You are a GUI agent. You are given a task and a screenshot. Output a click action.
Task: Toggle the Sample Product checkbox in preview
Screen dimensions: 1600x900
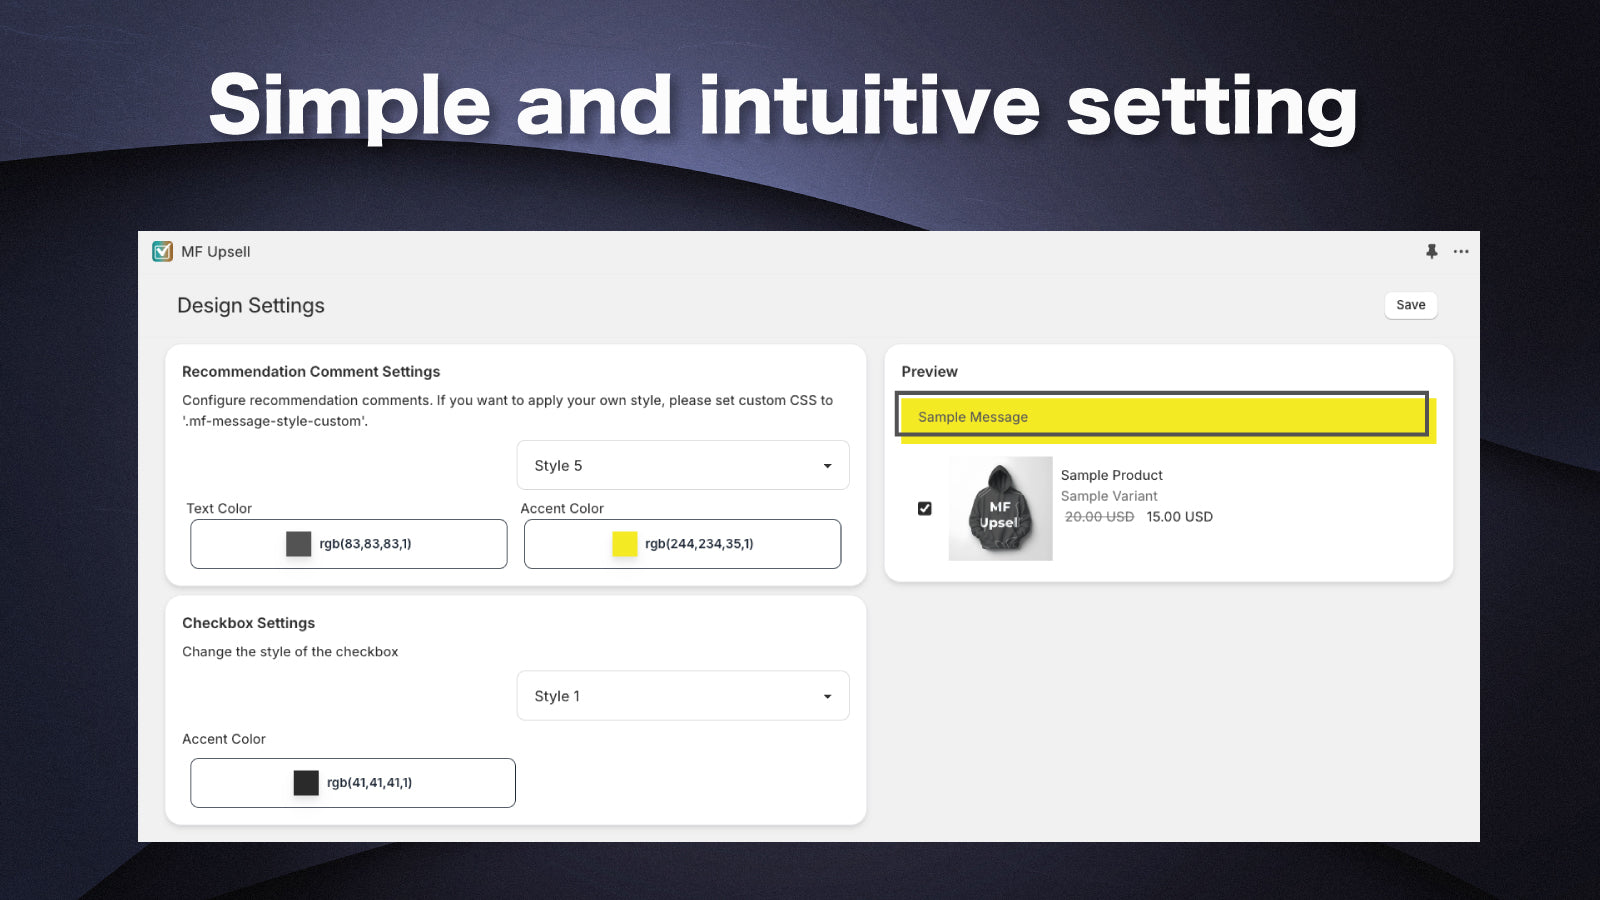pos(925,509)
